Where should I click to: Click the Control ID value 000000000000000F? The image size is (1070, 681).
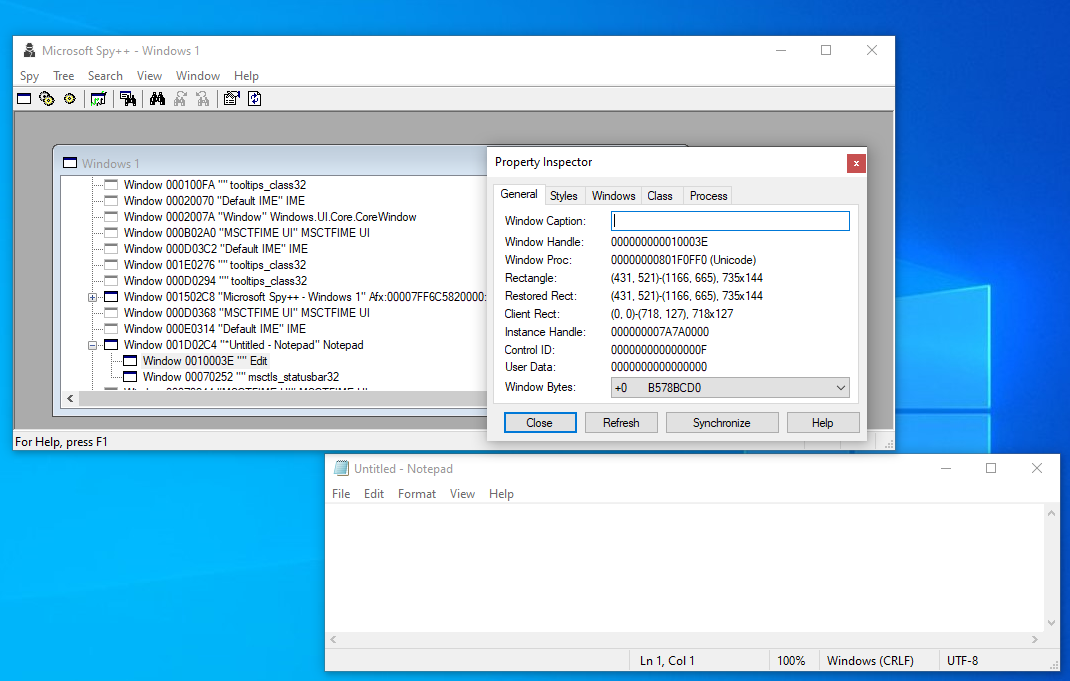(x=659, y=349)
